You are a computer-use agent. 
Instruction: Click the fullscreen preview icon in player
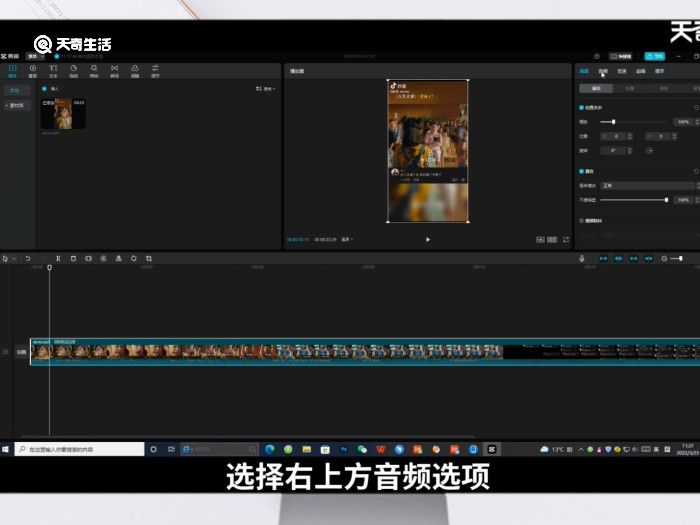pyautogui.click(x=566, y=240)
